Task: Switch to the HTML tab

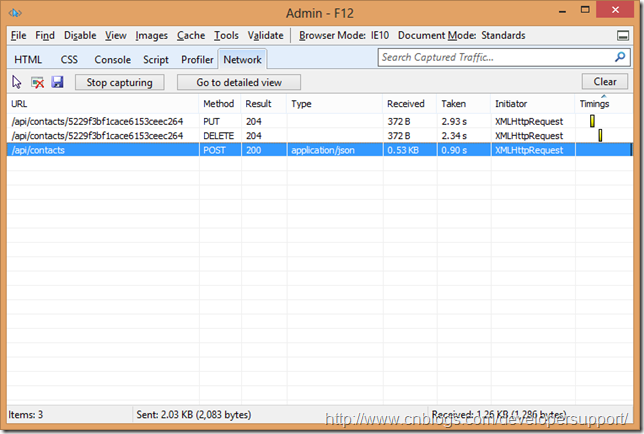Action: 28,60
